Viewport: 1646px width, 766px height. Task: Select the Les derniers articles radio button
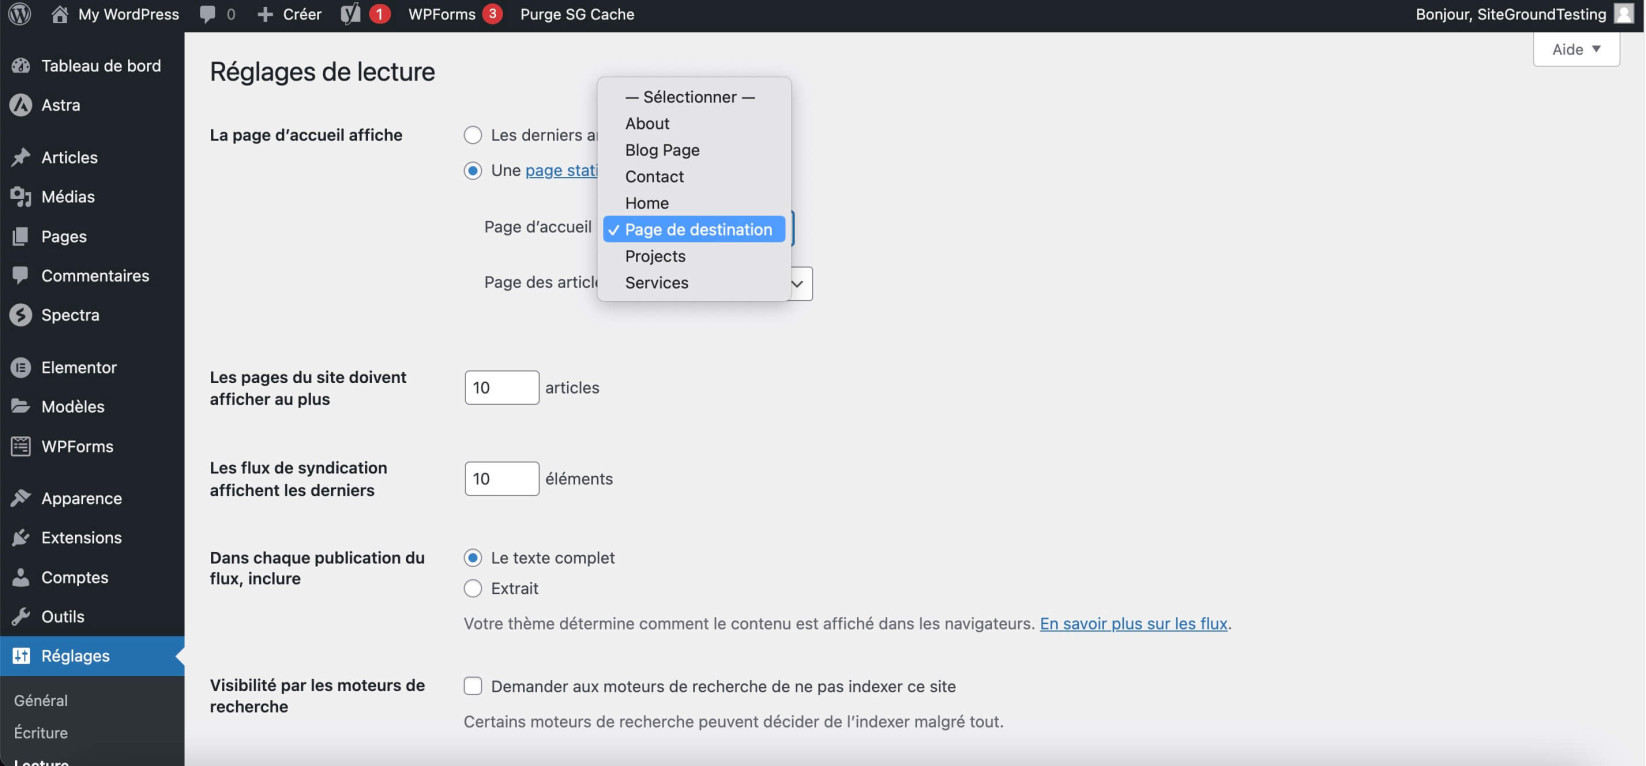[473, 135]
